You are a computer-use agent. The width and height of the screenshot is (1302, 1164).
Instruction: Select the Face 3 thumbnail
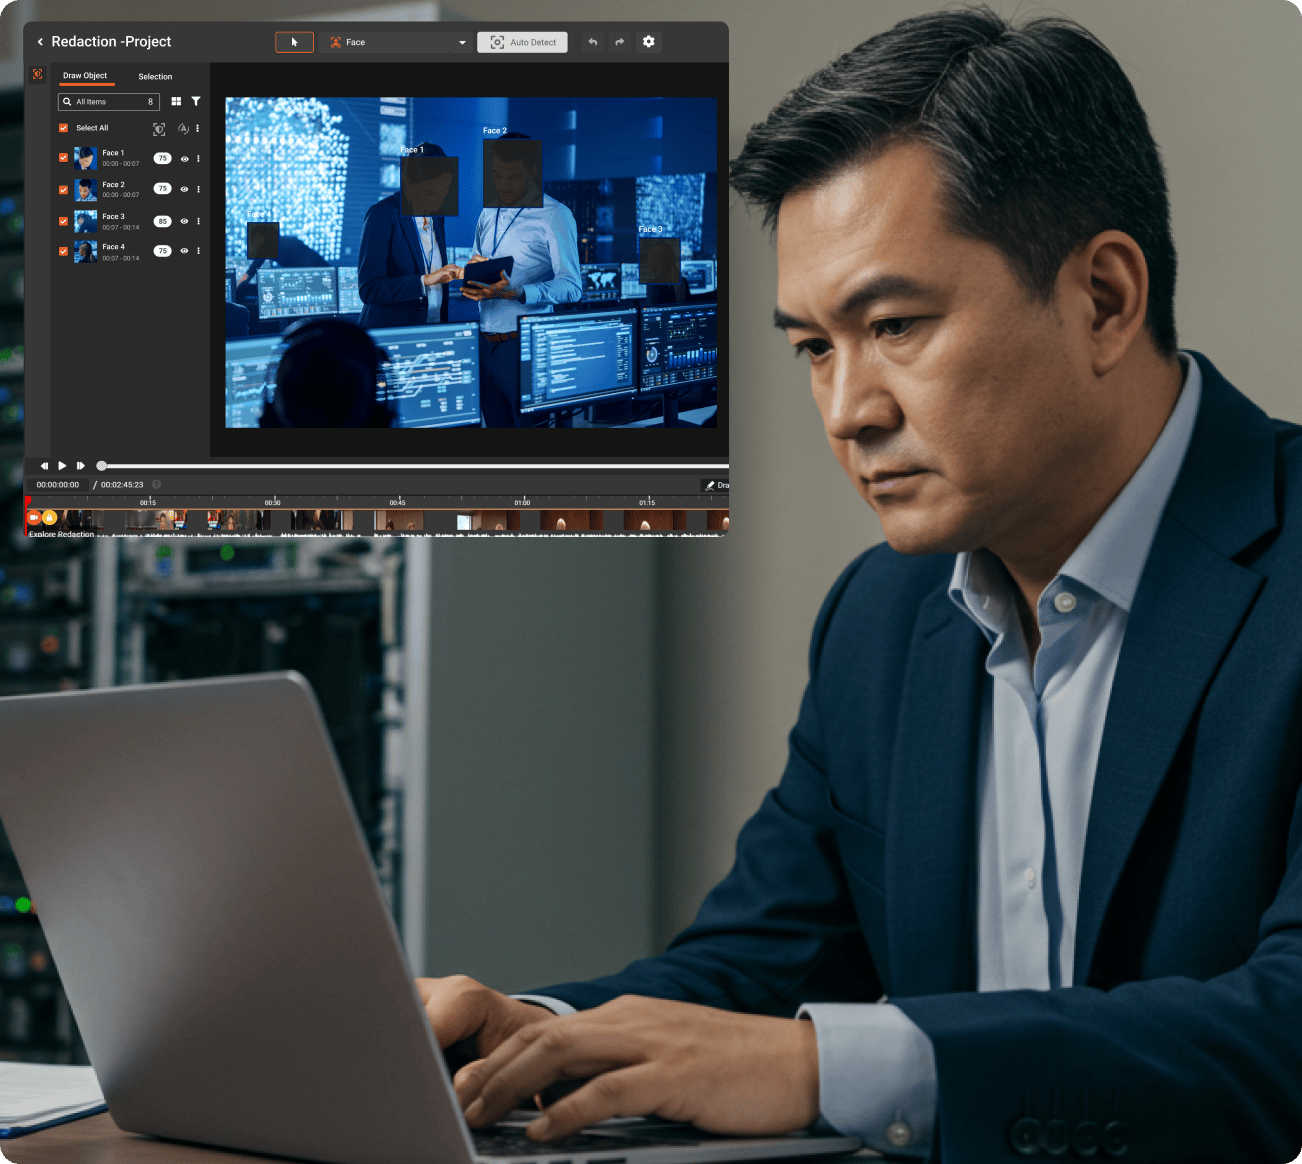pos(86,221)
